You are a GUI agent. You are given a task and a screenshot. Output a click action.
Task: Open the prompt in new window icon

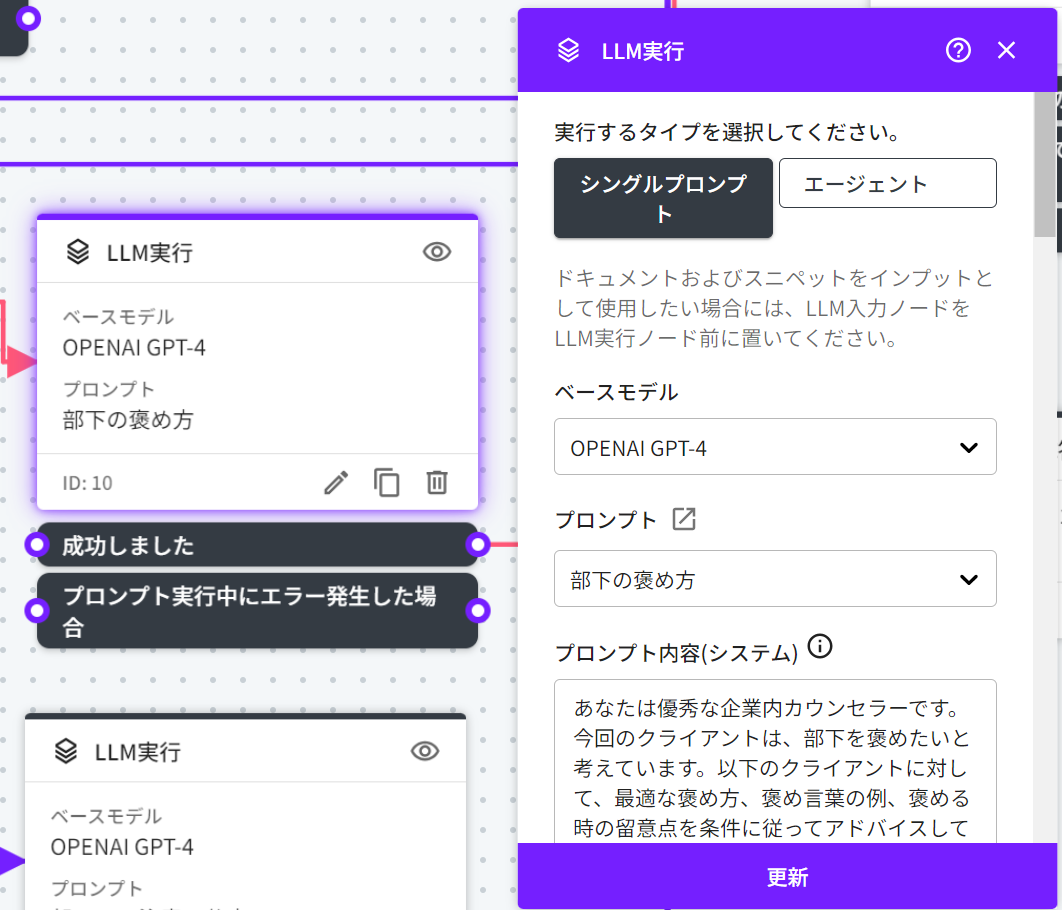684,519
